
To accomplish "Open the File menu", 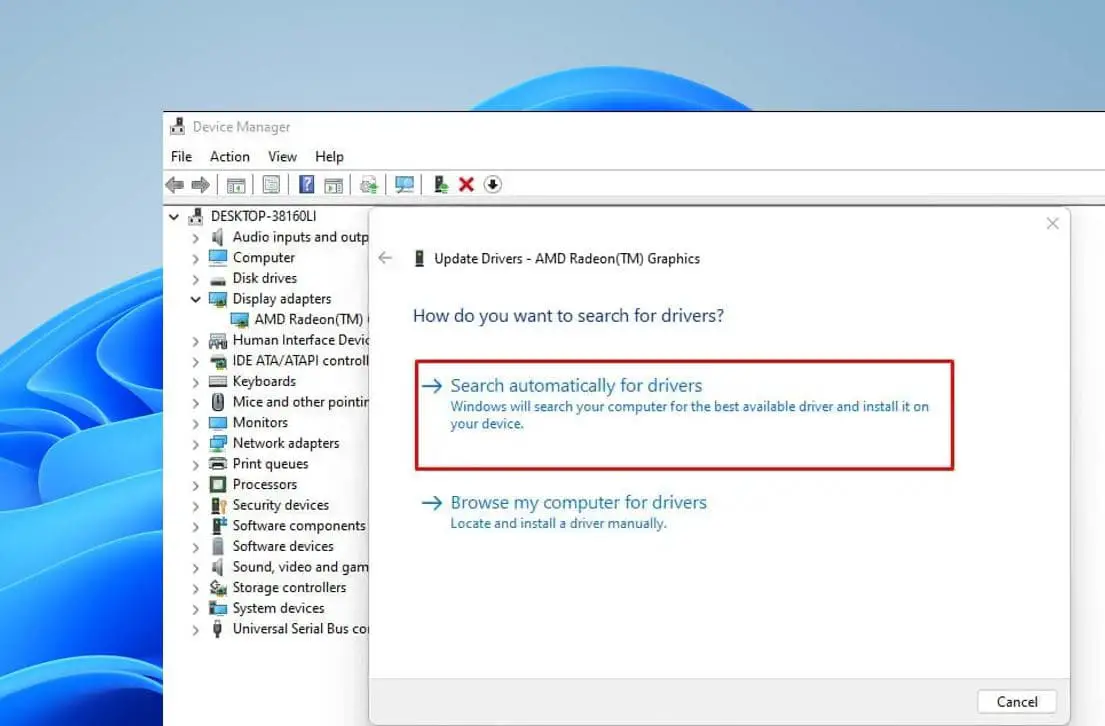I will [x=180, y=156].
